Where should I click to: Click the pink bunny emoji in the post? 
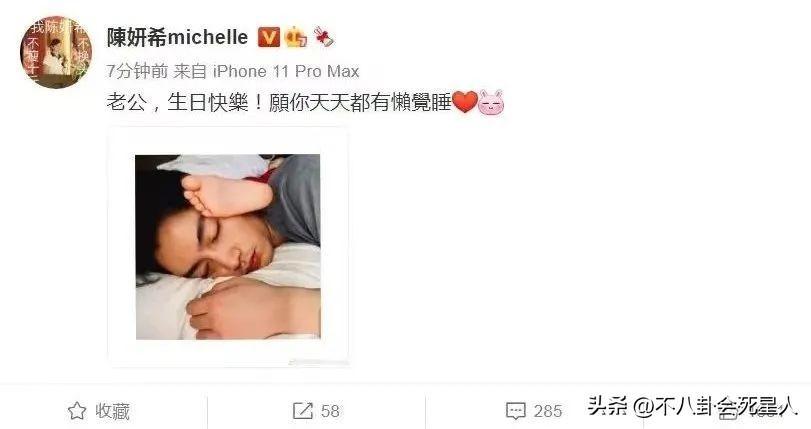point(491,102)
